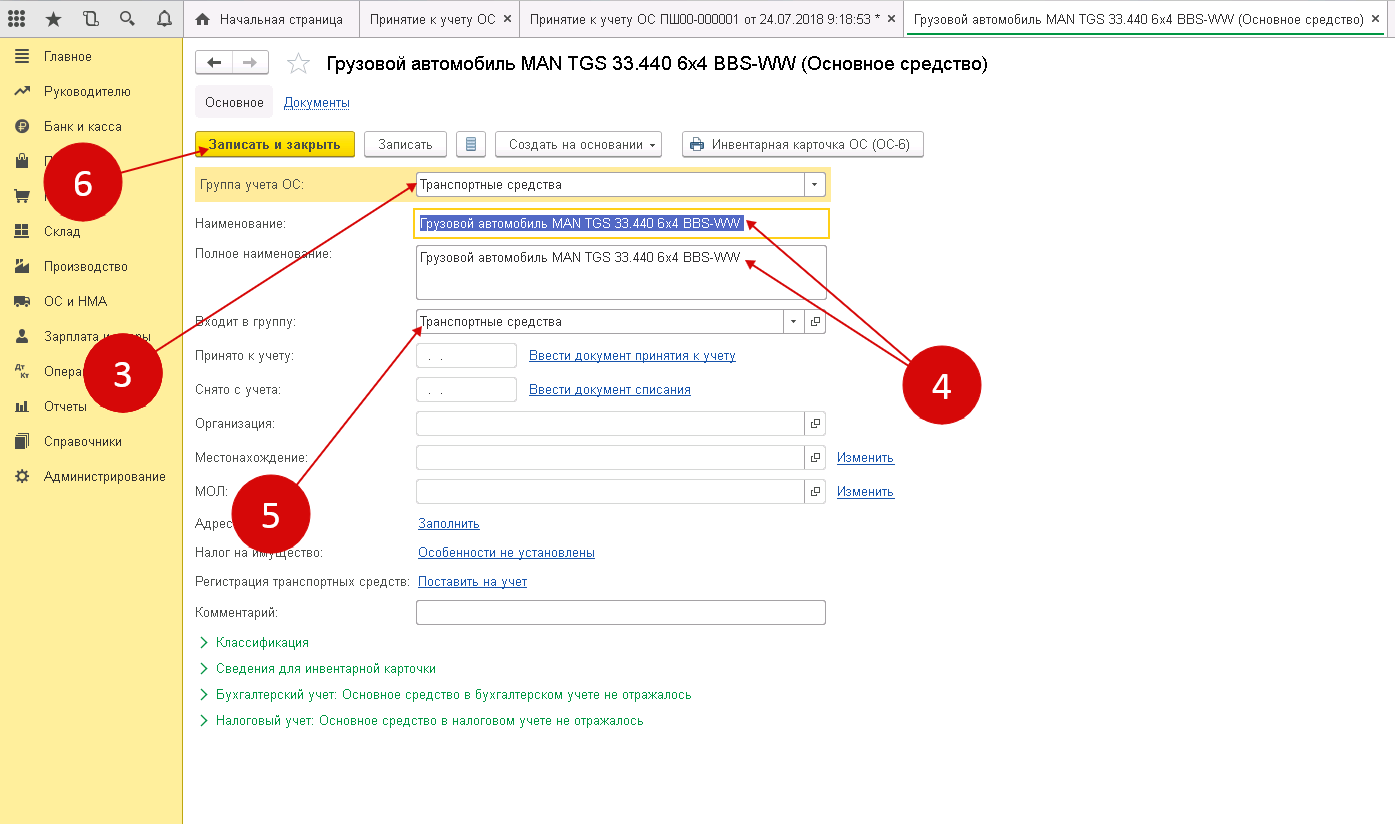Viewport: 1395px width, 824px height.
Task: Switch to Принятие к учету ОС tab
Action: coord(433,19)
